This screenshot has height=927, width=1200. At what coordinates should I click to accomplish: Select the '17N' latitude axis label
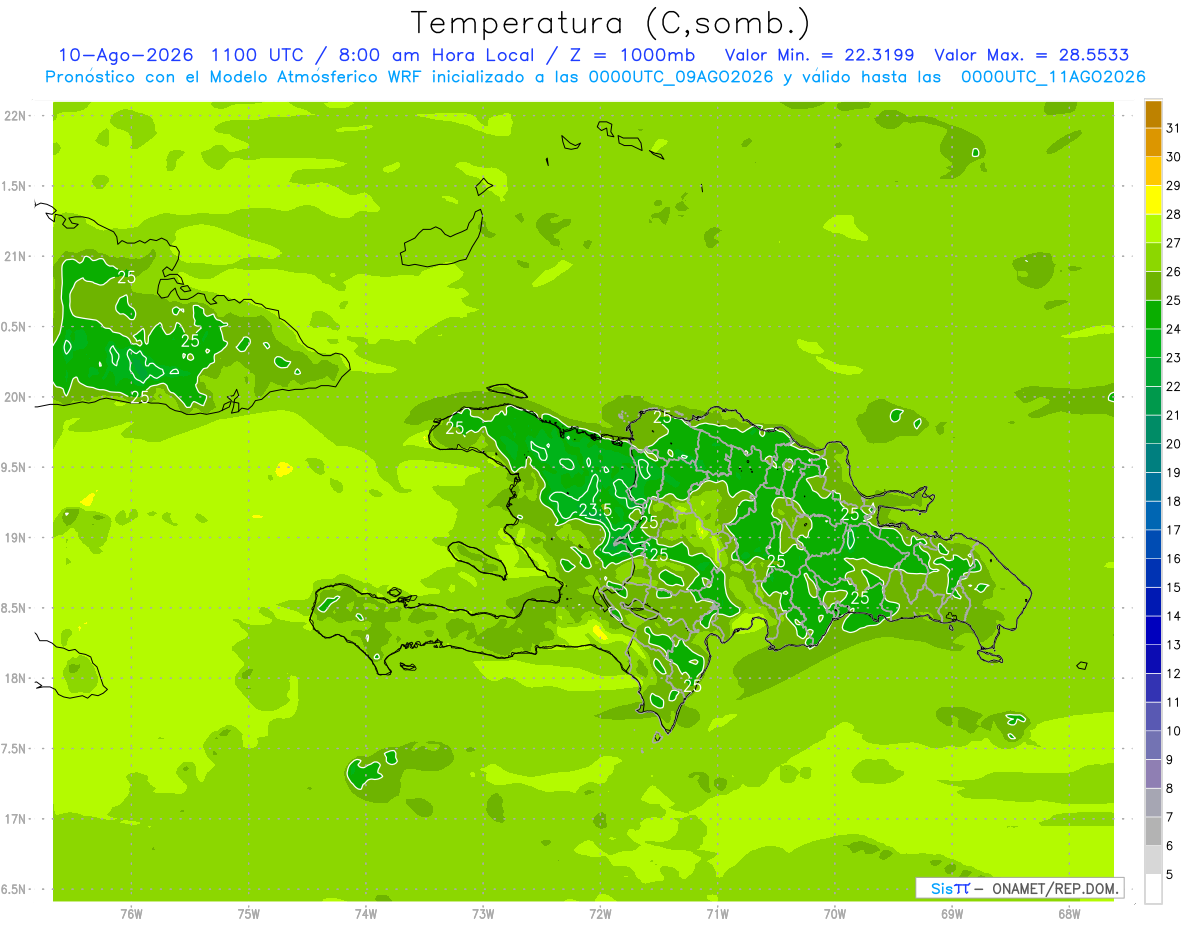tap(17, 819)
